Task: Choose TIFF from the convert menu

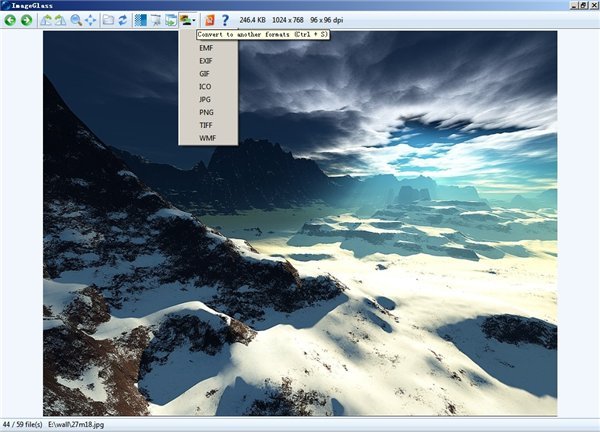Action: point(208,125)
